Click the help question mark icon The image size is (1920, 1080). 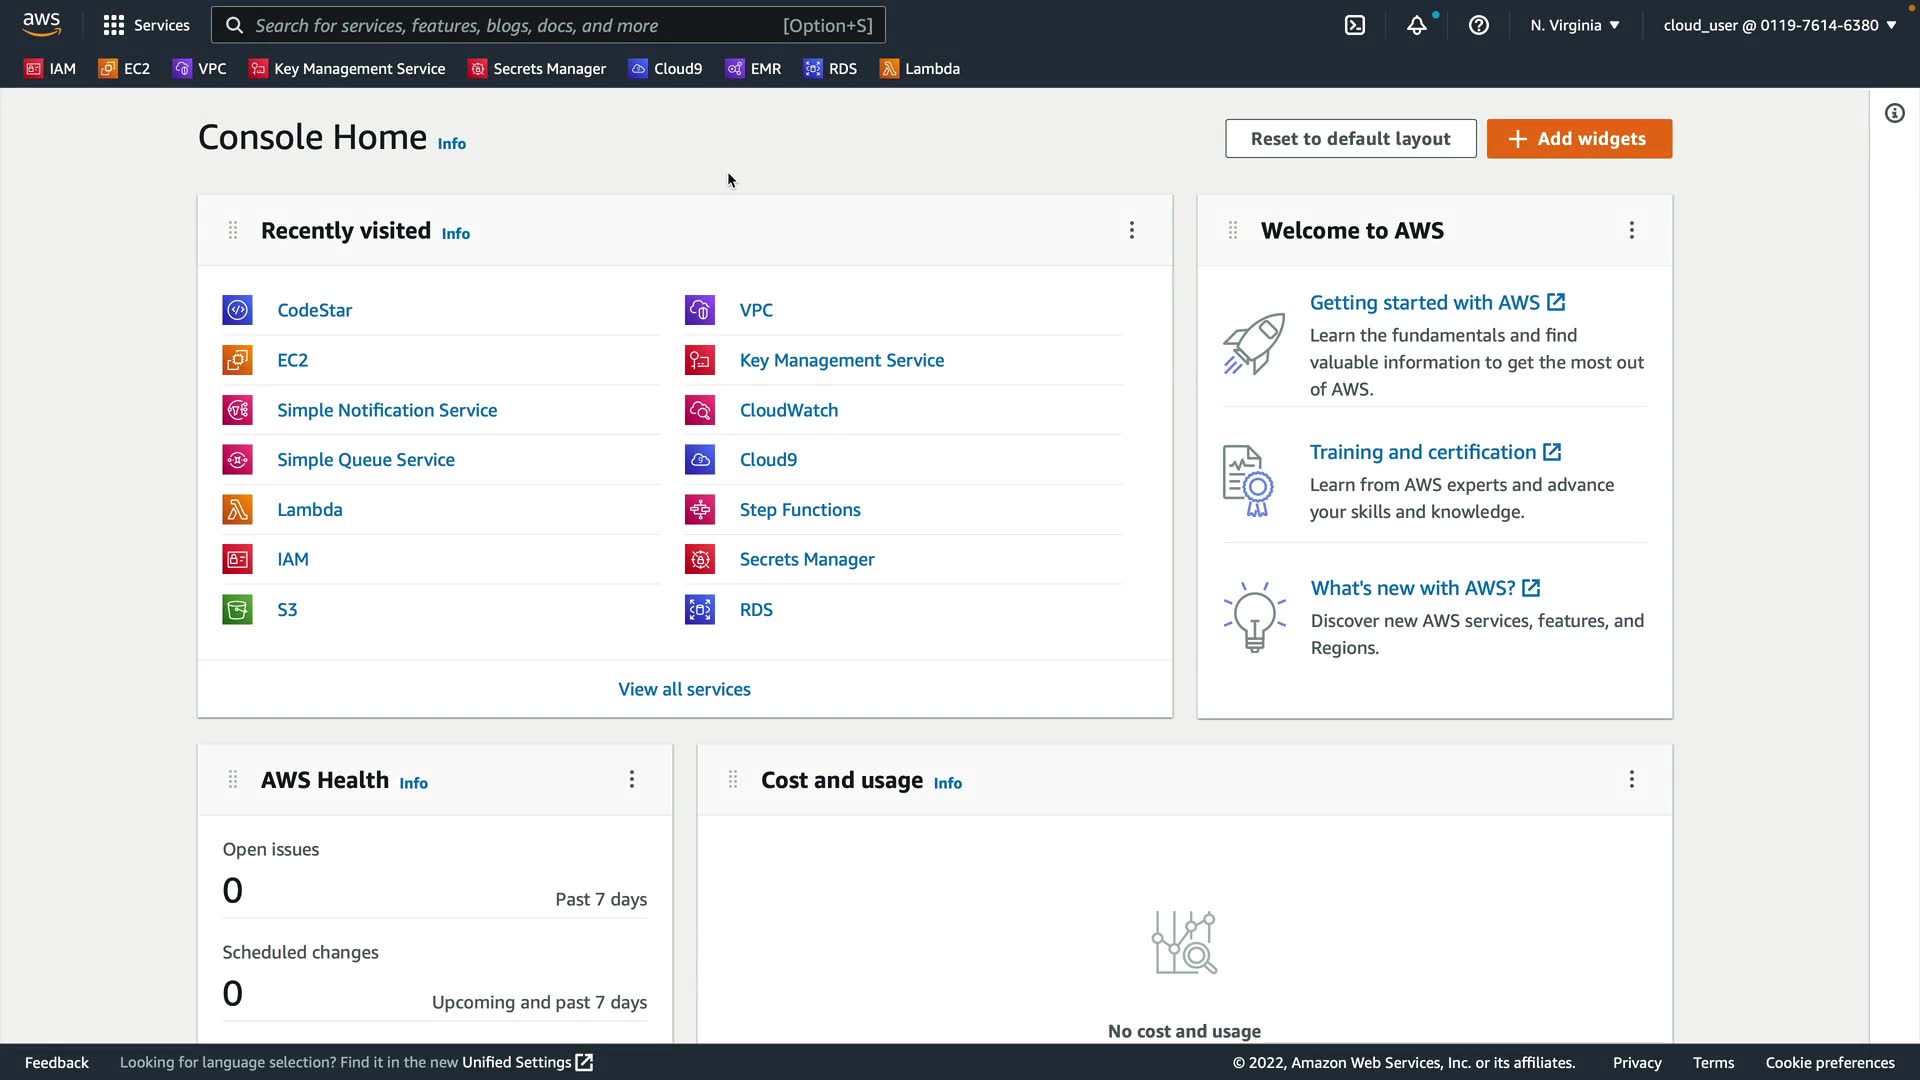1478,25
